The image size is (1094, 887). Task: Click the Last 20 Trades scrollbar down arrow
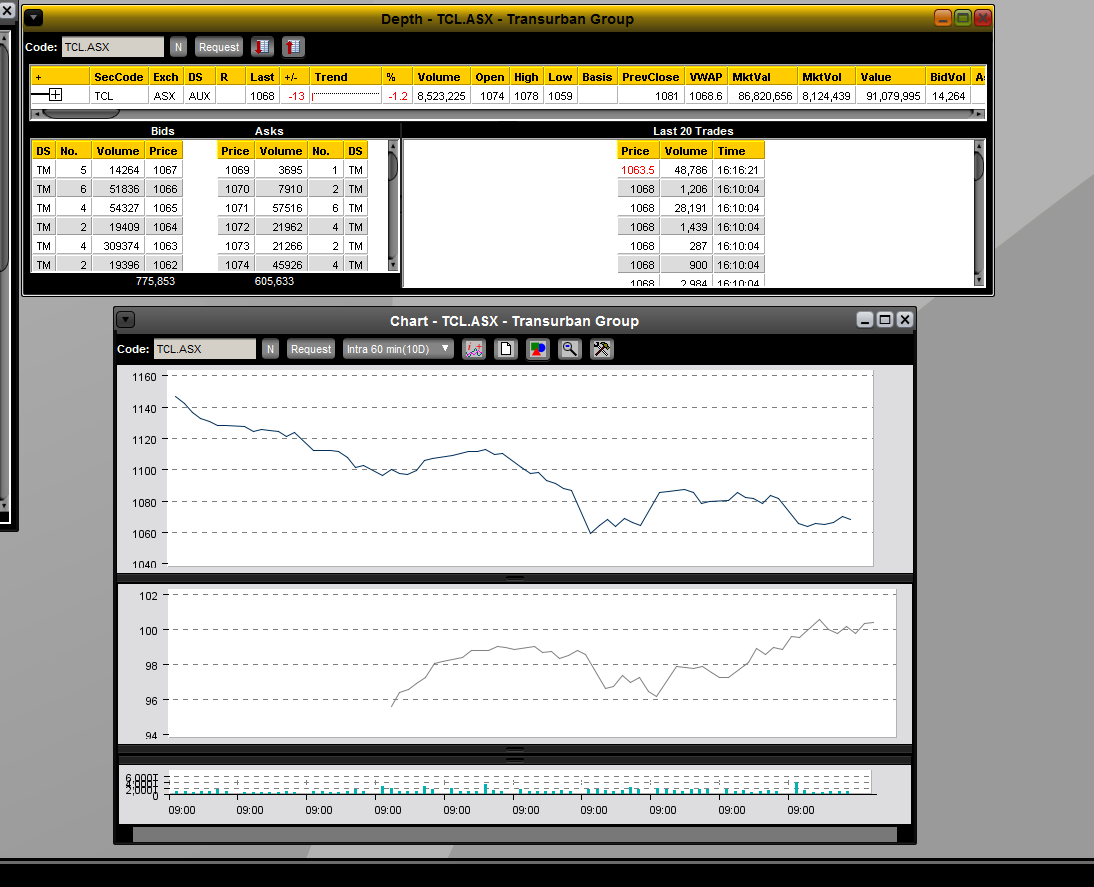pyautogui.click(x=979, y=280)
